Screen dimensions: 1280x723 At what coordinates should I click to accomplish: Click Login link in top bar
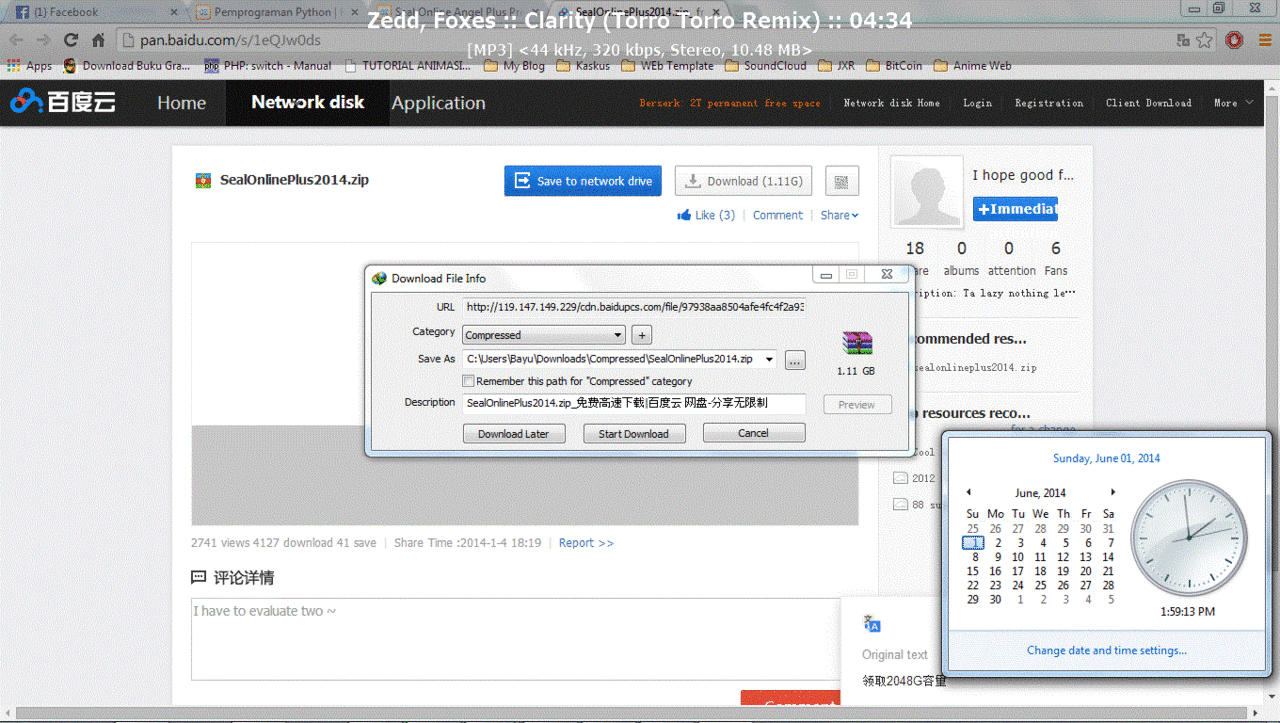tap(977, 103)
